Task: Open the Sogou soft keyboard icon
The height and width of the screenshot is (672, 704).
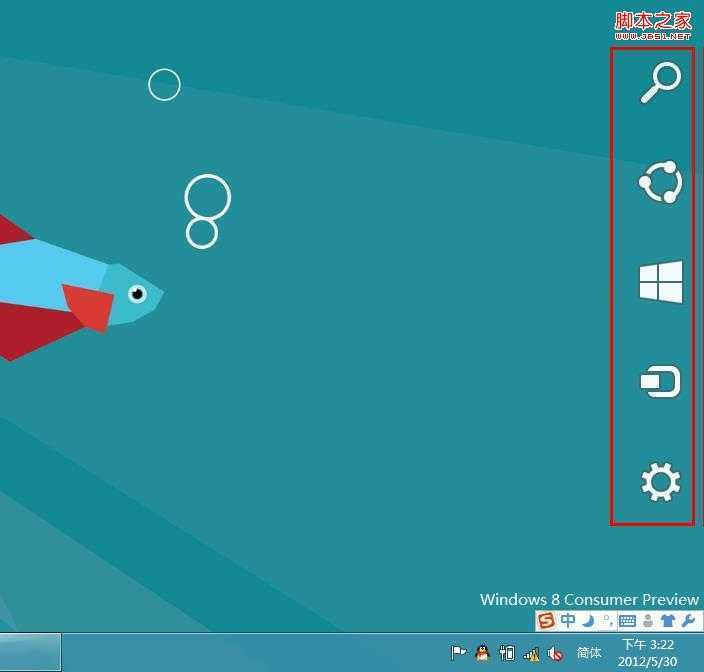Action: (627, 621)
